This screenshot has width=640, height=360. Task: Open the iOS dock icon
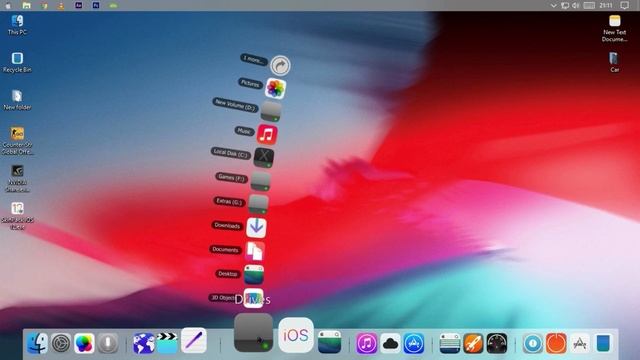(296, 336)
